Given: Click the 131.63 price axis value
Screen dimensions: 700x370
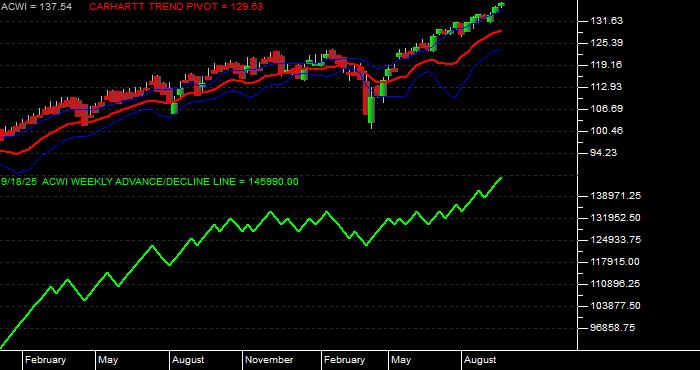Looking at the screenshot, I should click(606, 21).
